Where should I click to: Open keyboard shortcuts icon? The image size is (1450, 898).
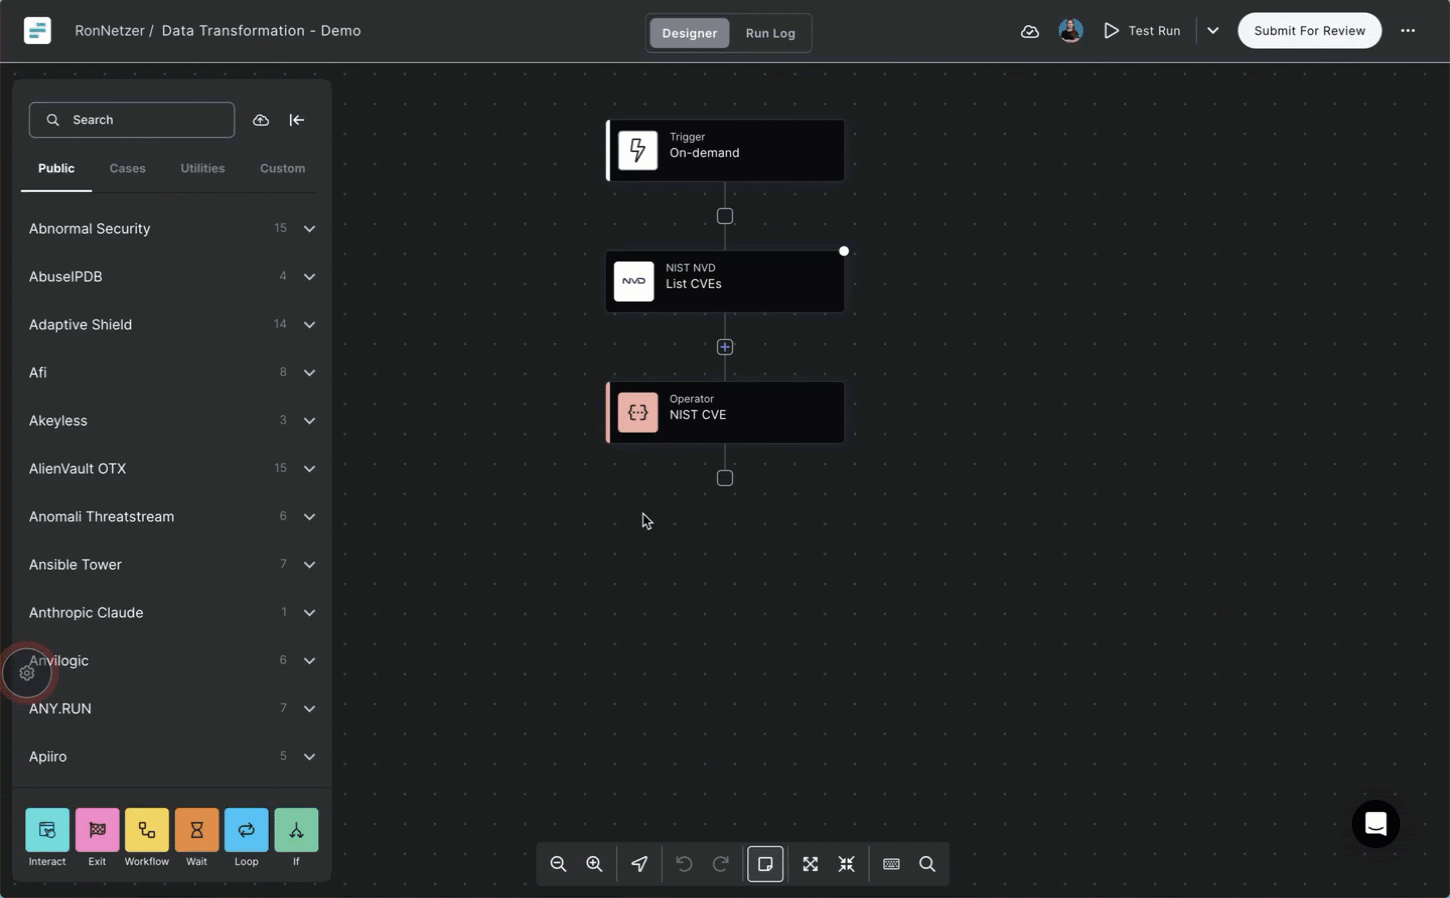tap(891, 864)
